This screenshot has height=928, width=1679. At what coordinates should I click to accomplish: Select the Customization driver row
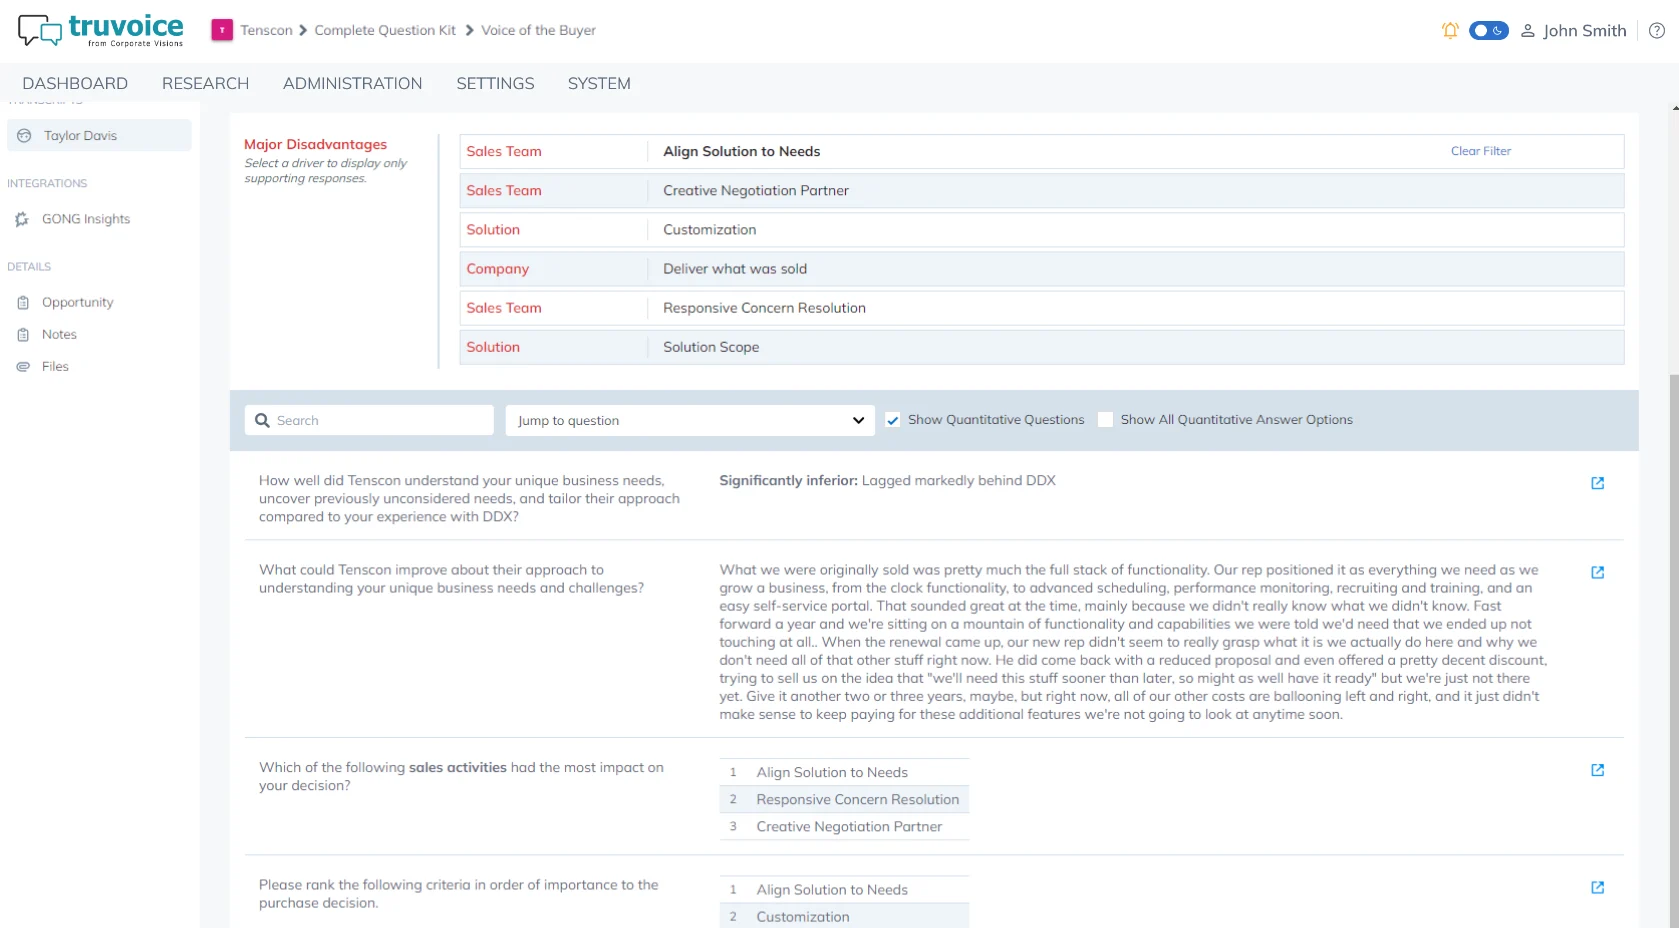[x=1041, y=229]
